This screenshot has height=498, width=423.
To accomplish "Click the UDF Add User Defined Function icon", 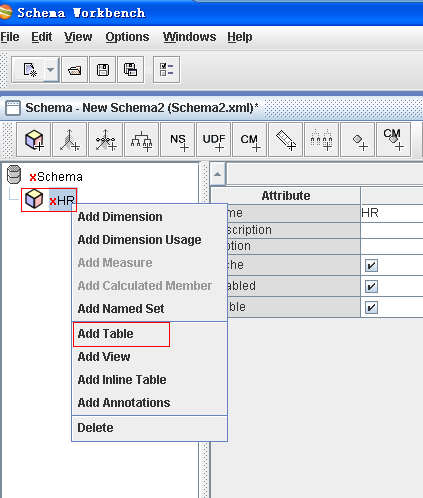I will [x=214, y=140].
